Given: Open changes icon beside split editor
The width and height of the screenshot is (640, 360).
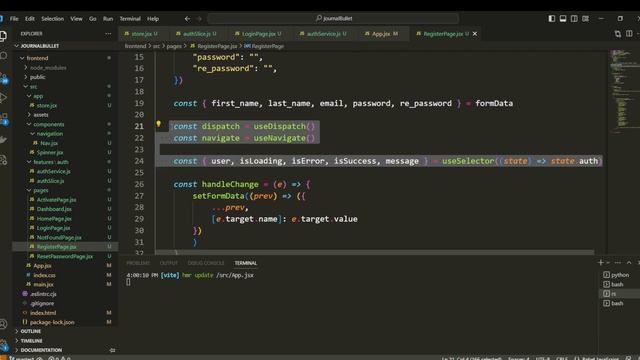Looking at the screenshot, I should 618,34.
